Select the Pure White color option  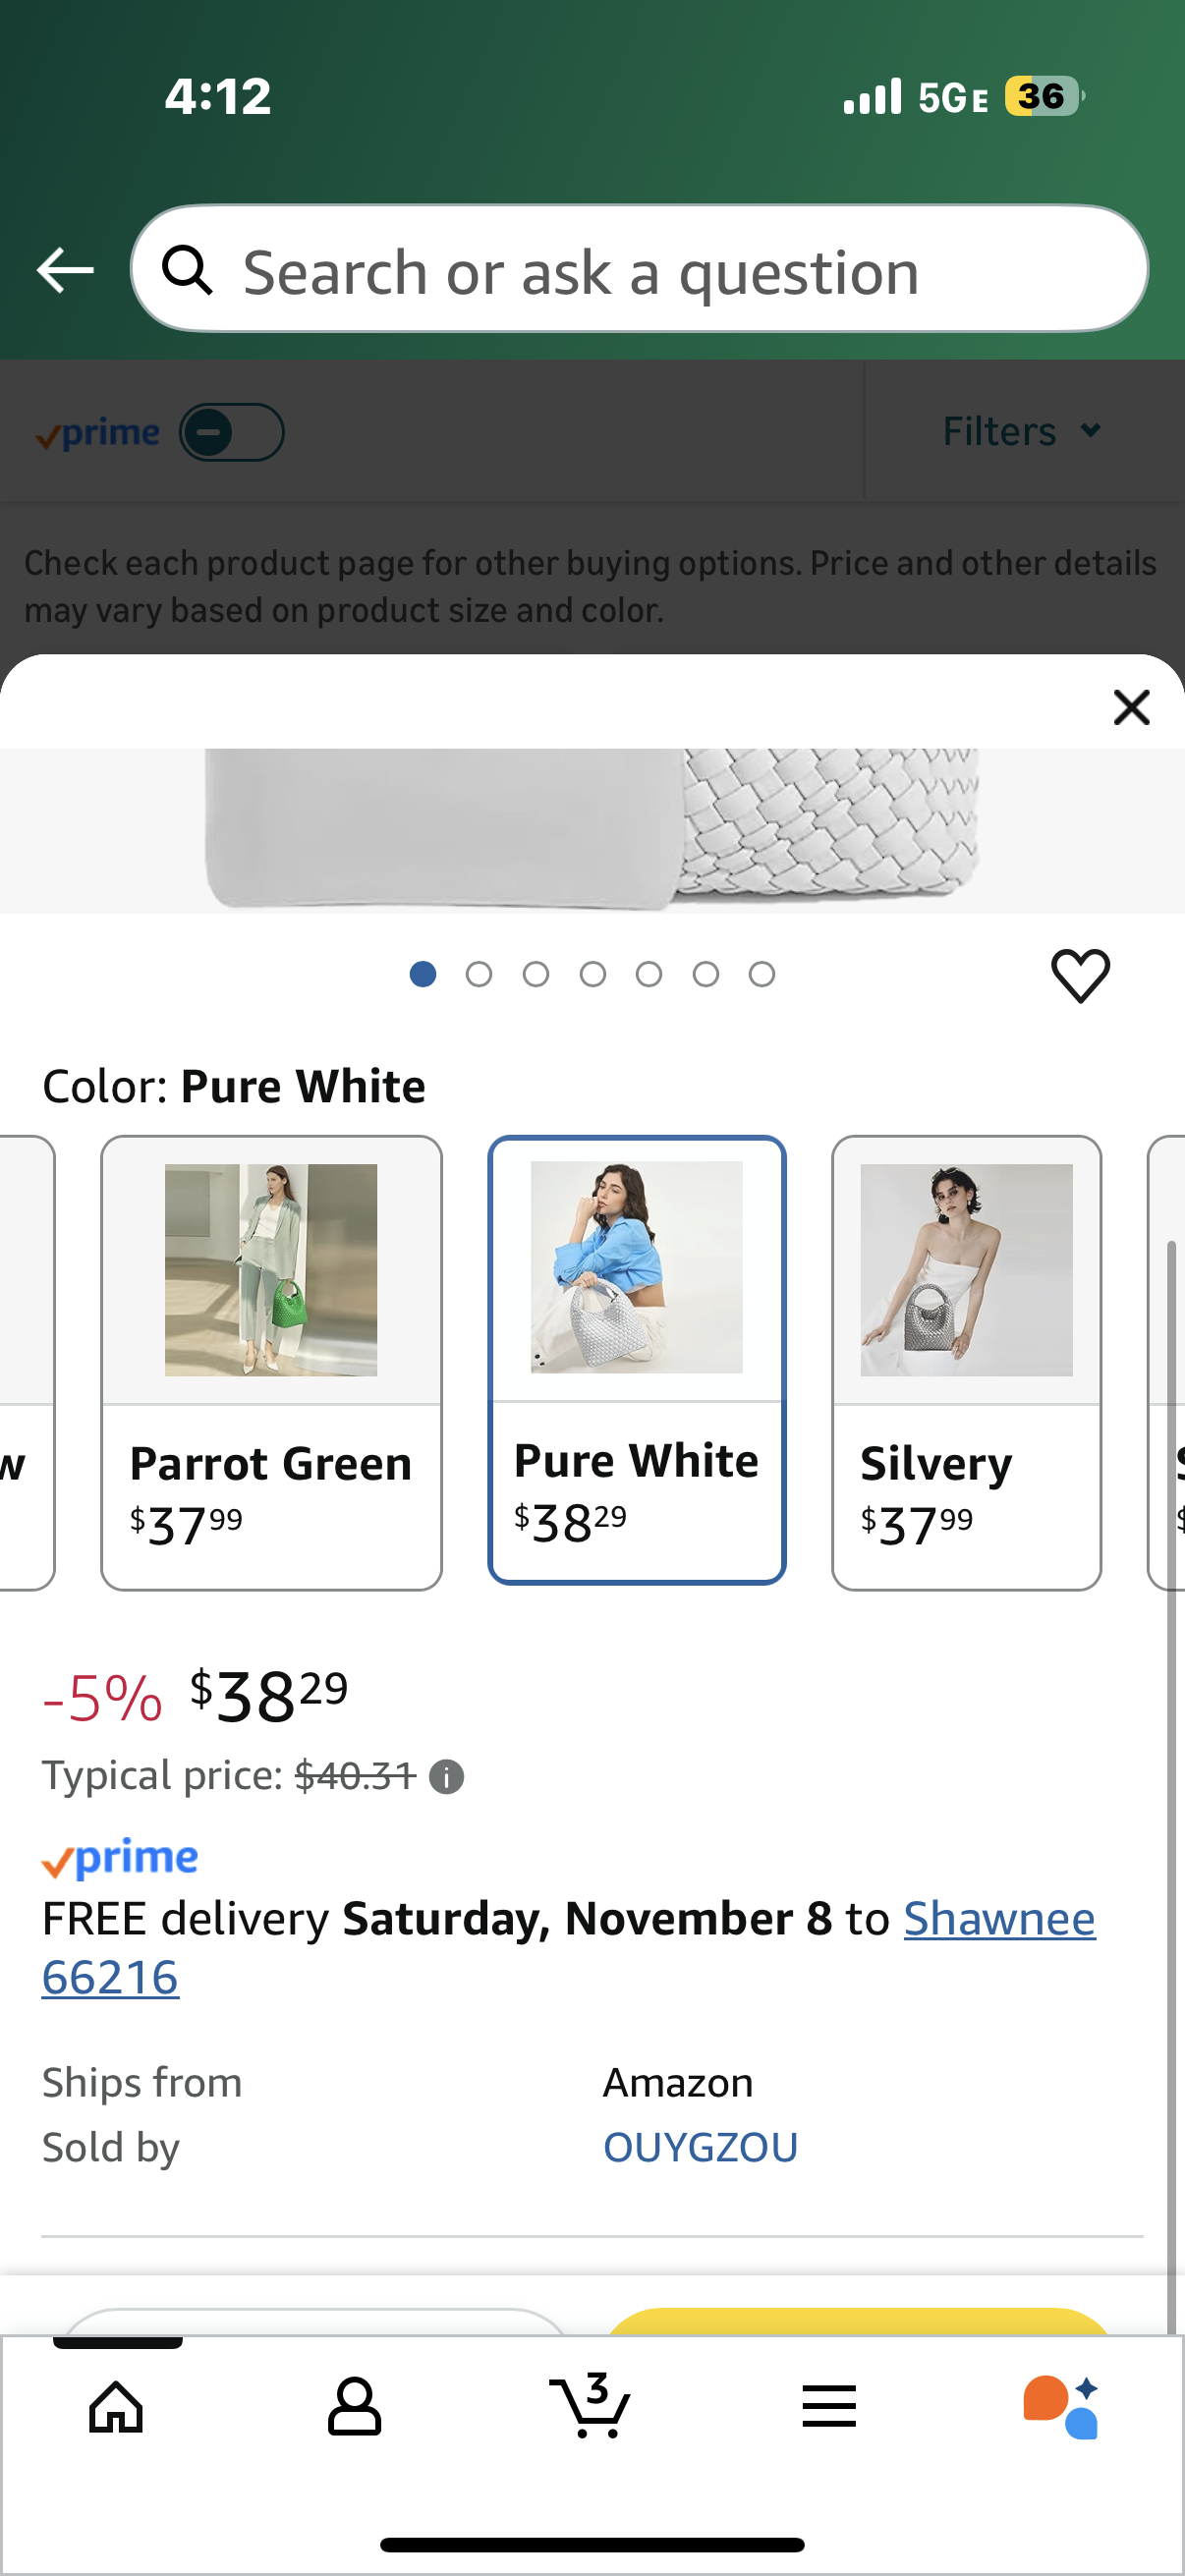[637, 1360]
